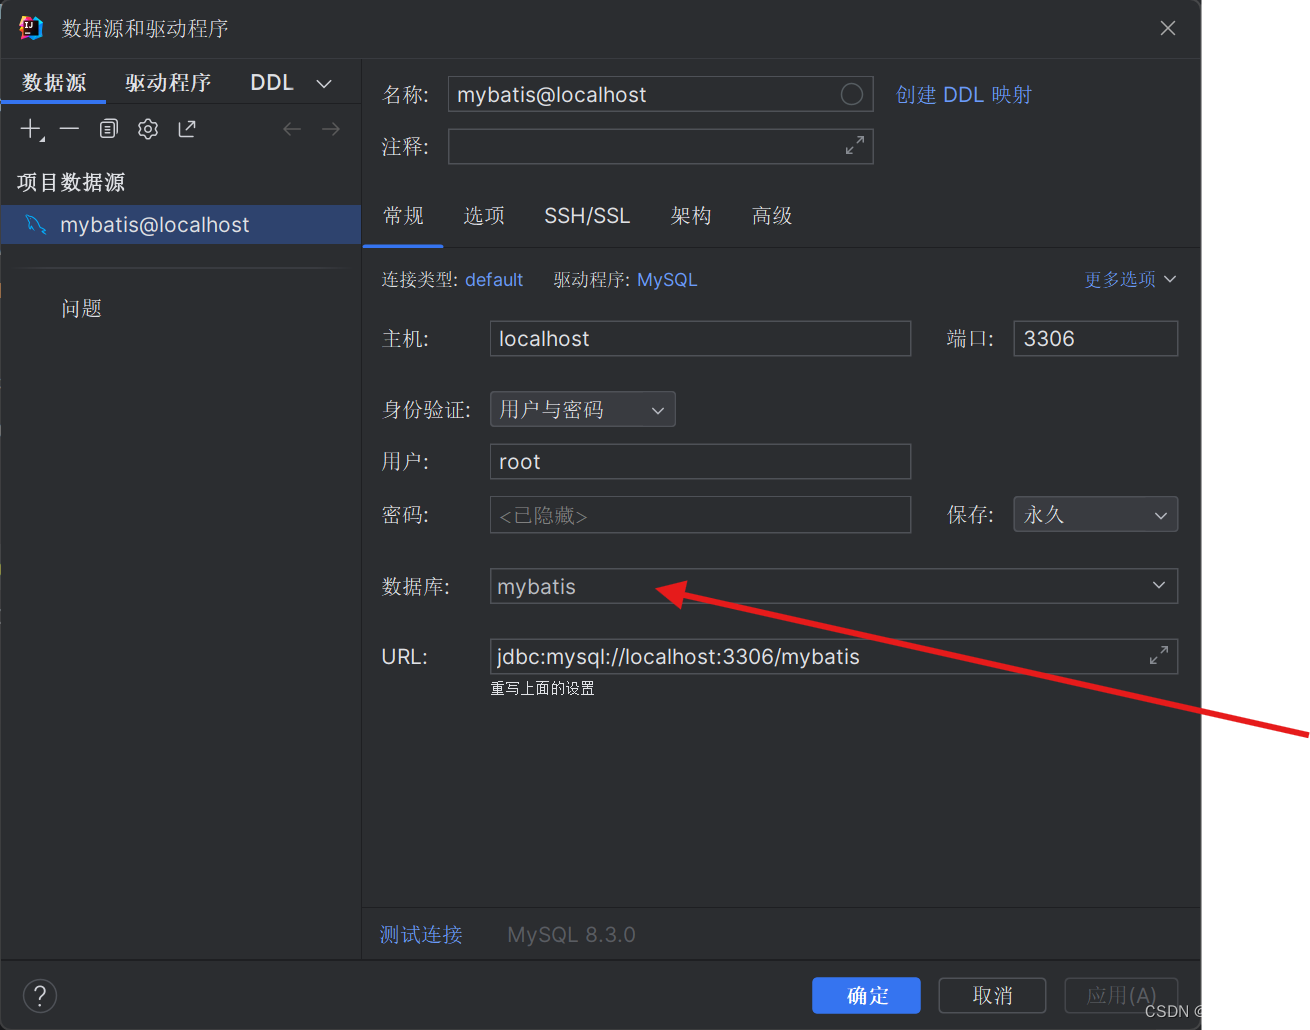The width and height of the screenshot is (1310, 1030).
Task: Click the 主机 localhost field
Action: point(701,338)
